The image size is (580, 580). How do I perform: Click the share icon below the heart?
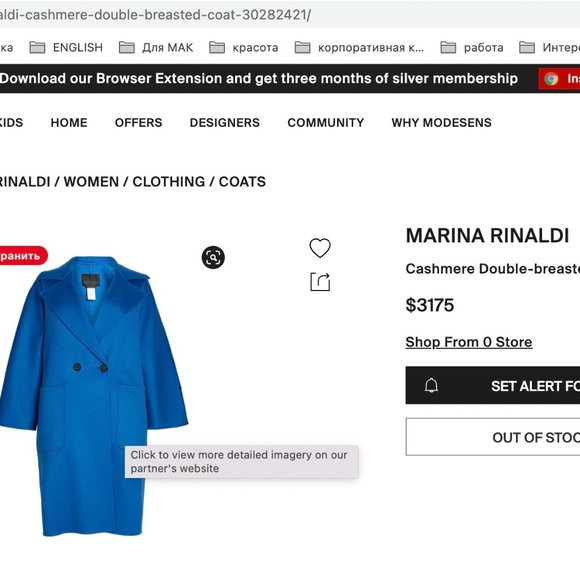coord(320,282)
